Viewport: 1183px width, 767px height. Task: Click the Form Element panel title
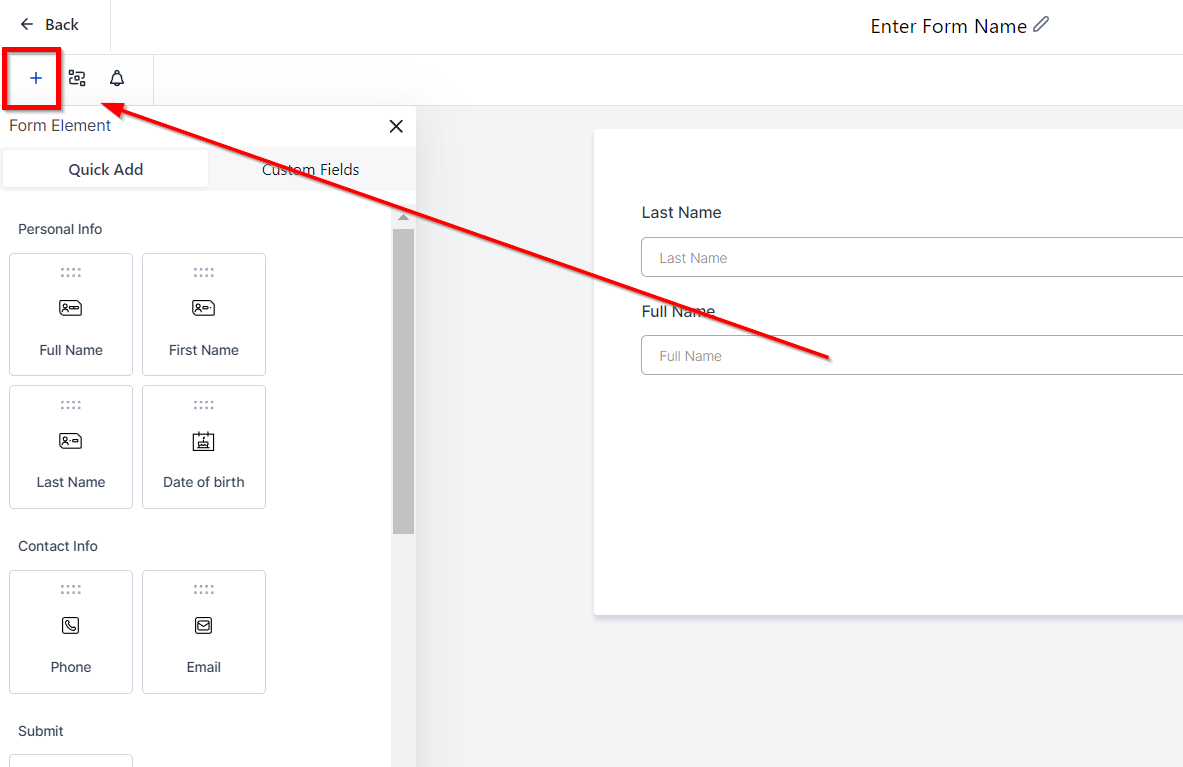[60, 125]
